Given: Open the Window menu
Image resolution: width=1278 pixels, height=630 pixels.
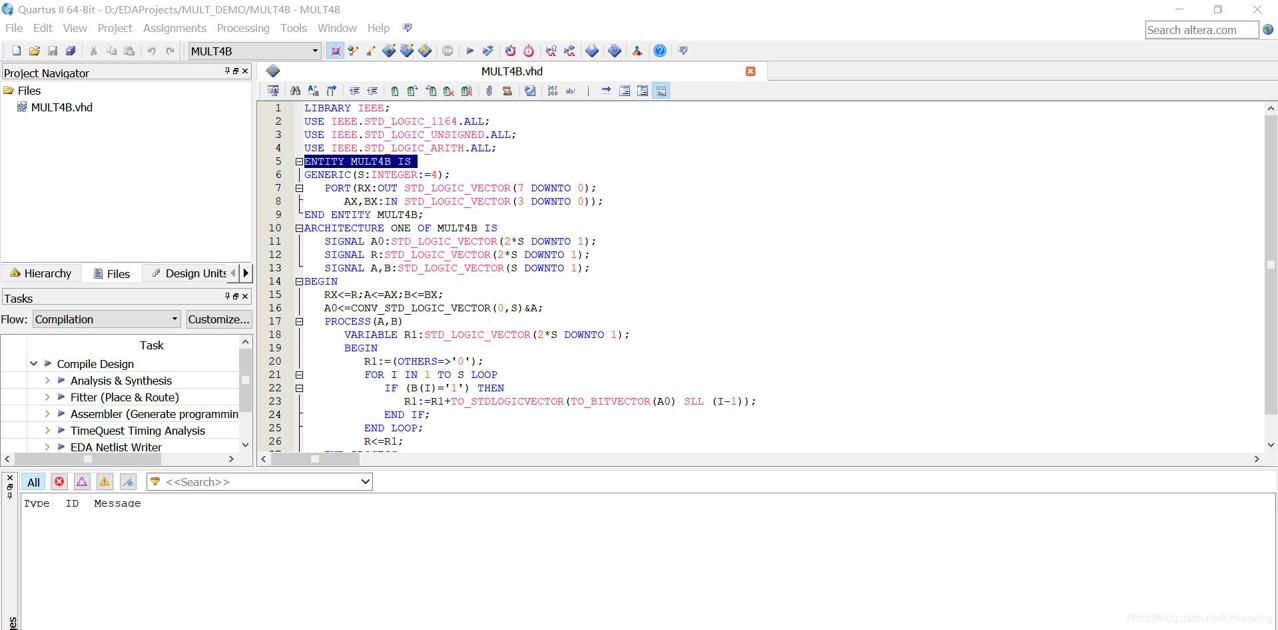Looking at the screenshot, I should 337,28.
